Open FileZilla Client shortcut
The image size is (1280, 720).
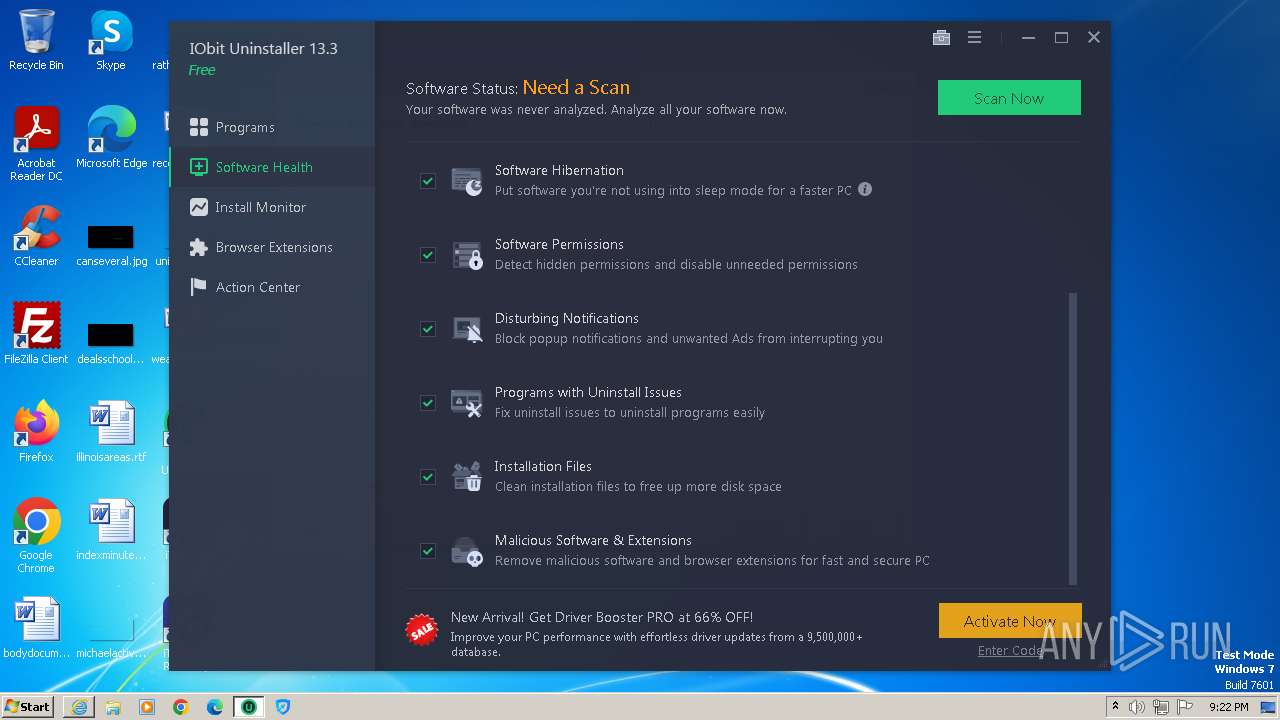(x=36, y=333)
